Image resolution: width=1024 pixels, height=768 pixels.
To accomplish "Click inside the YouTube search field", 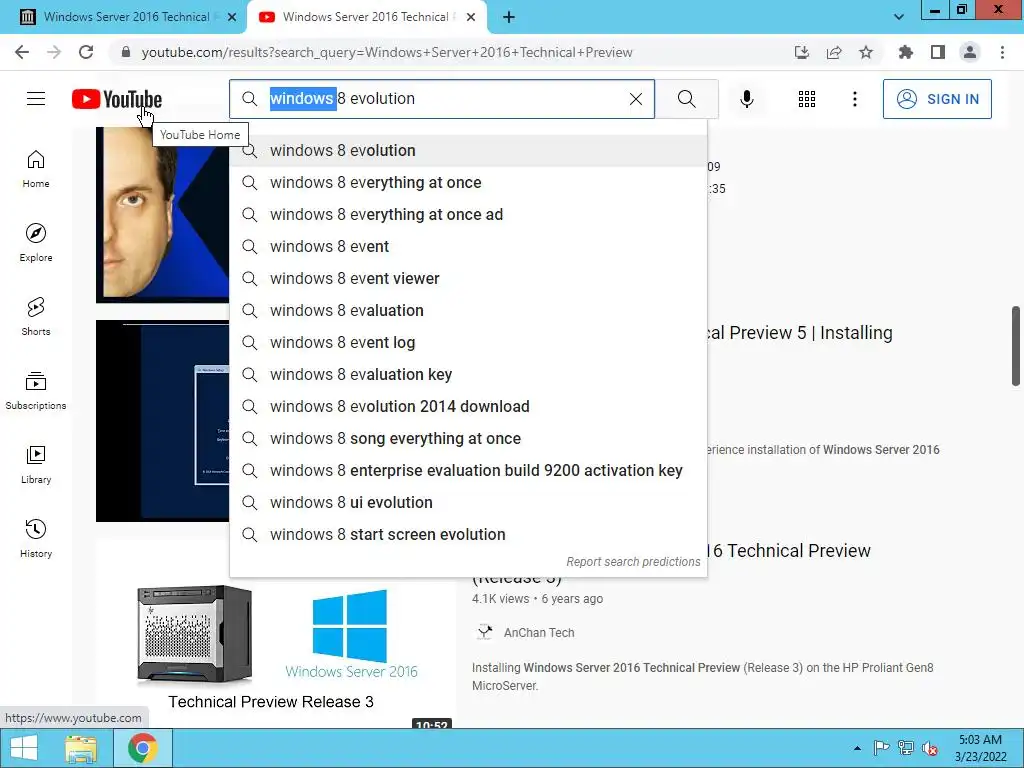I will (441, 99).
